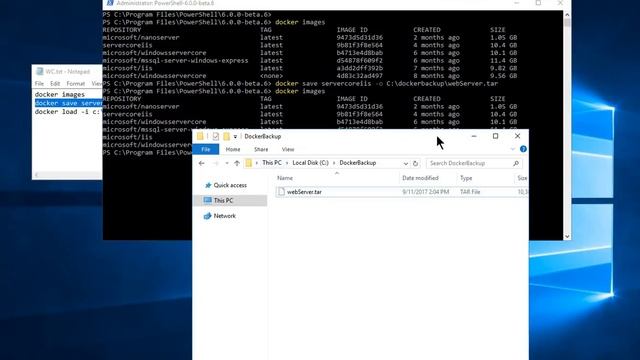
Task: Click the folder icon in address bar
Action: pyautogui.click(x=249, y=163)
